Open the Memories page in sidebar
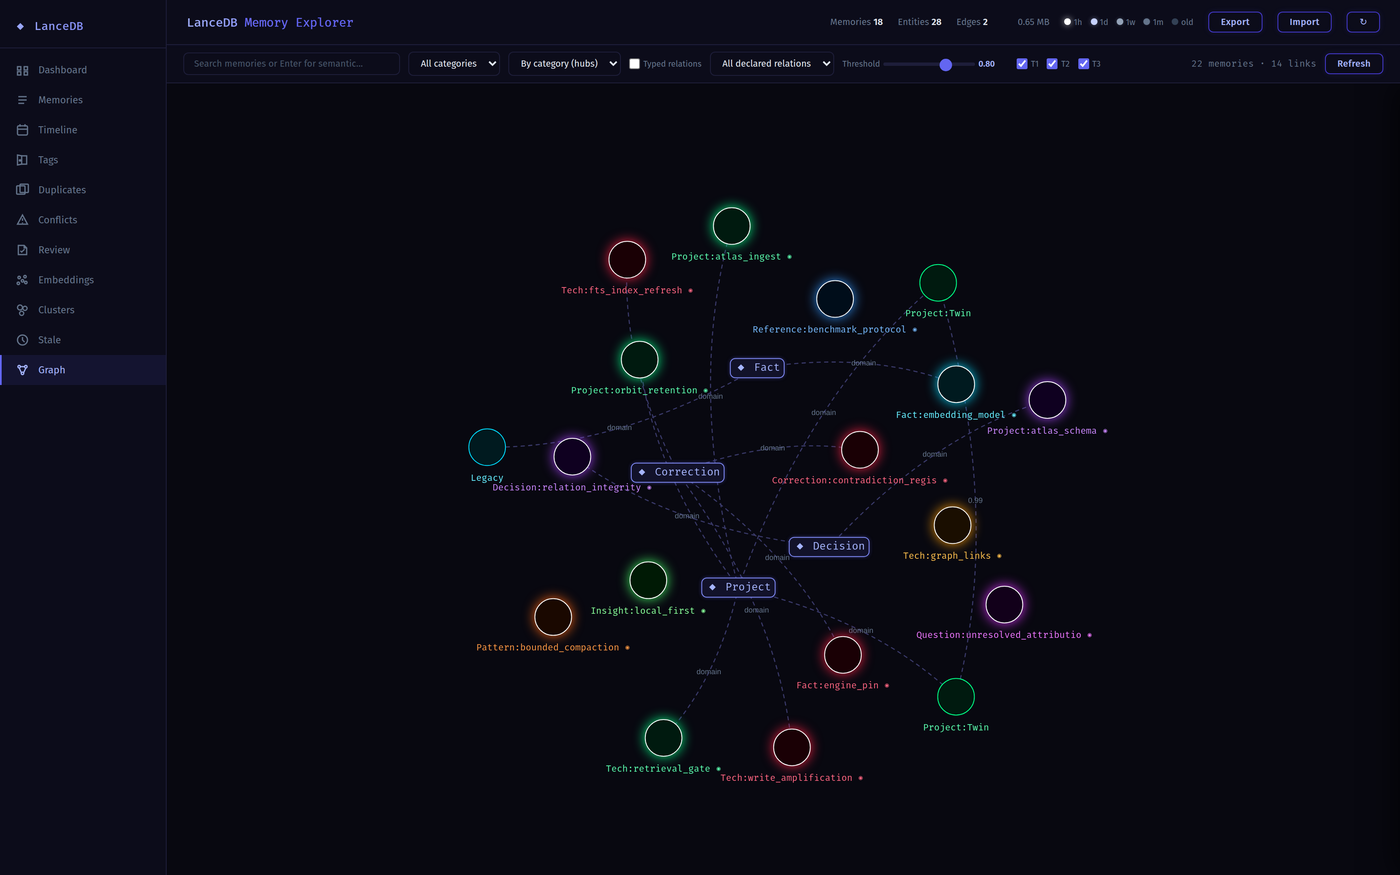This screenshot has height=875, width=1400. (x=83, y=100)
